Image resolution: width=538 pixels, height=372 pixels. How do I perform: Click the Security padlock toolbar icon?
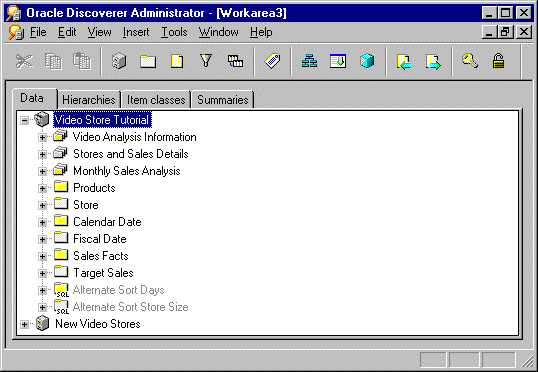pos(499,61)
